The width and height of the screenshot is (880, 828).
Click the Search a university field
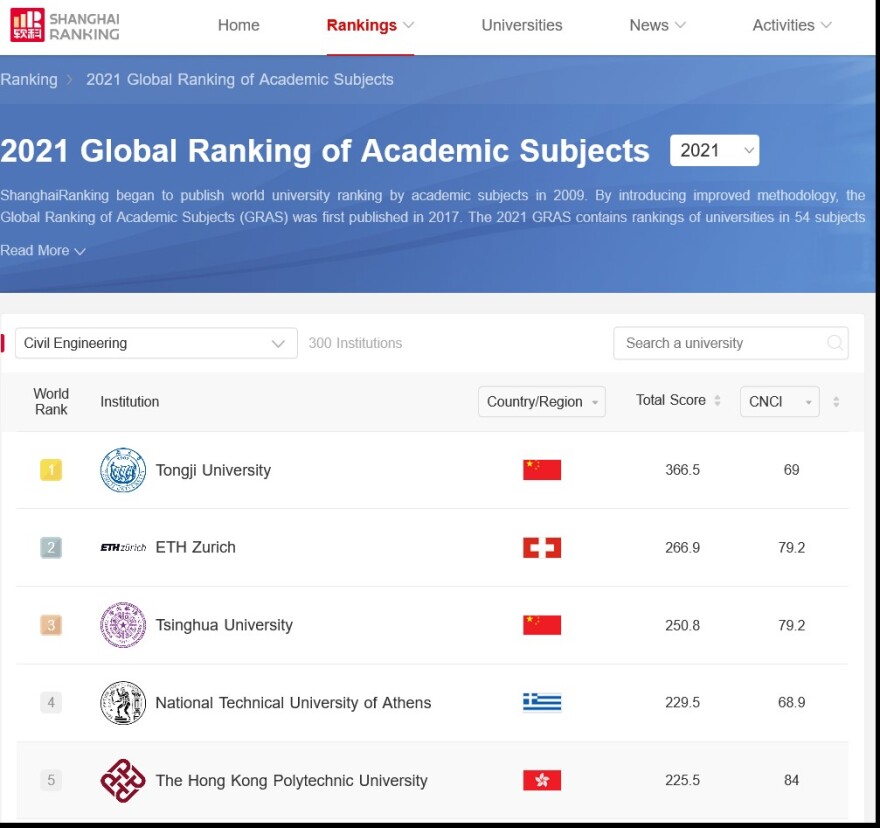click(720, 343)
